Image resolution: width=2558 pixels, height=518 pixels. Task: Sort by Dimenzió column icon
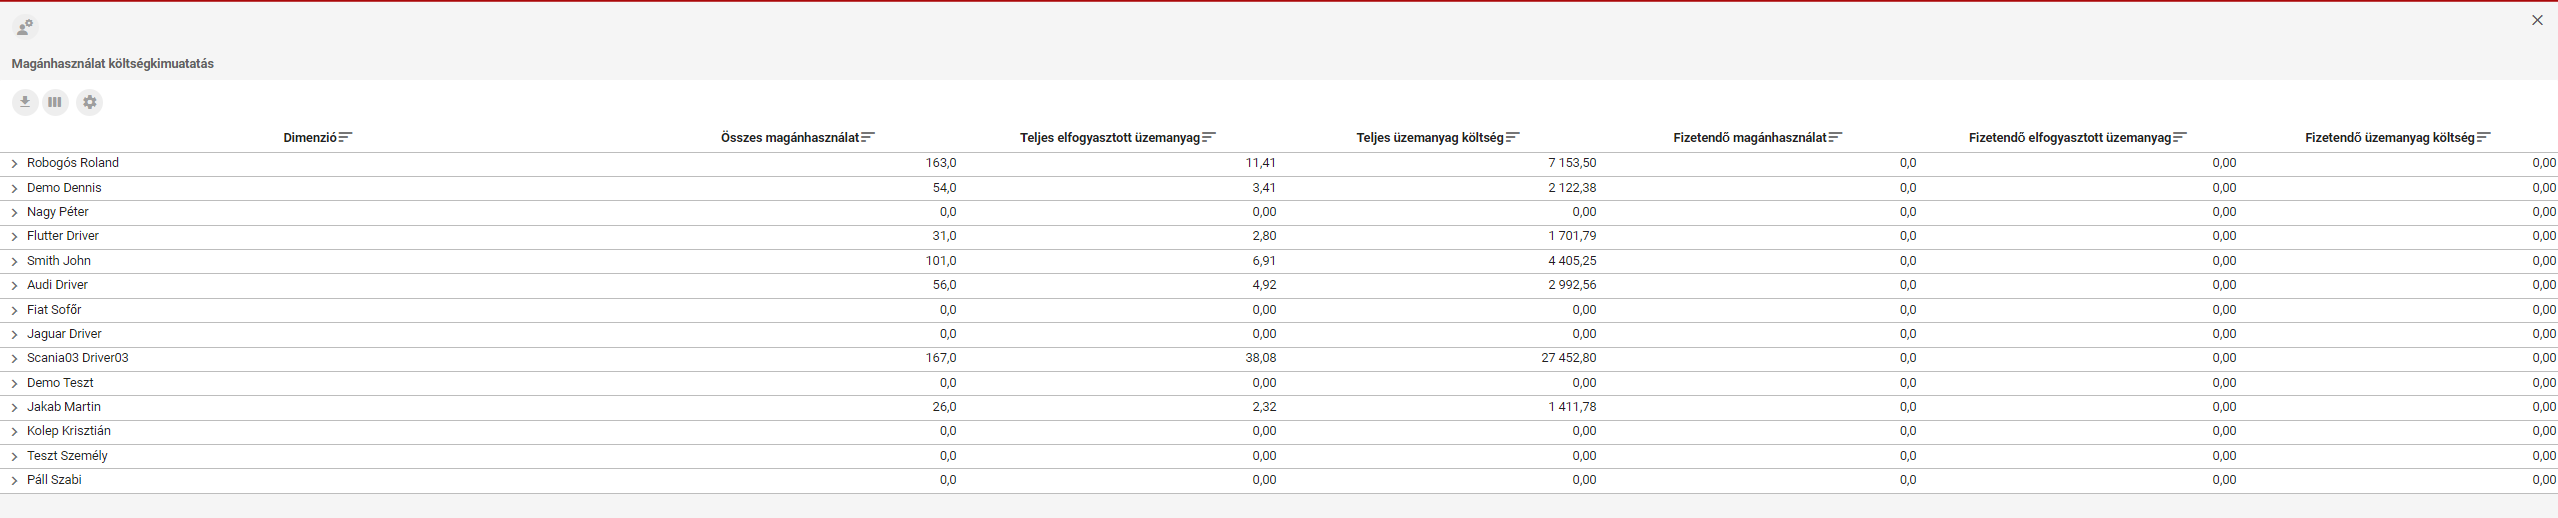(346, 137)
